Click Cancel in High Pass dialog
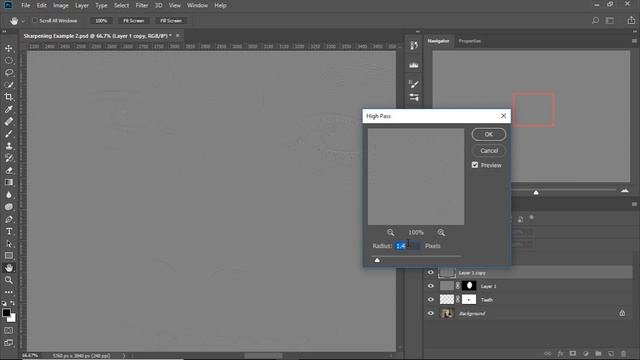The width and height of the screenshot is (640, 360). click(x=489, y=151)
